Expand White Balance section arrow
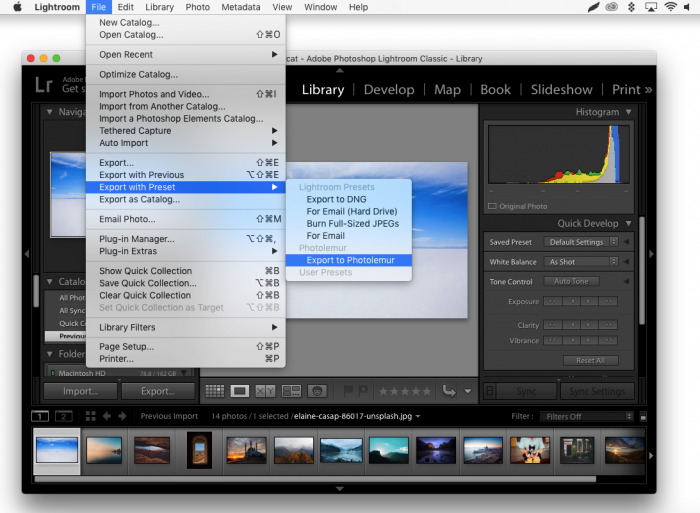This screenshot has width=700, height=513. pyautogui.click(x=626, y=262)
